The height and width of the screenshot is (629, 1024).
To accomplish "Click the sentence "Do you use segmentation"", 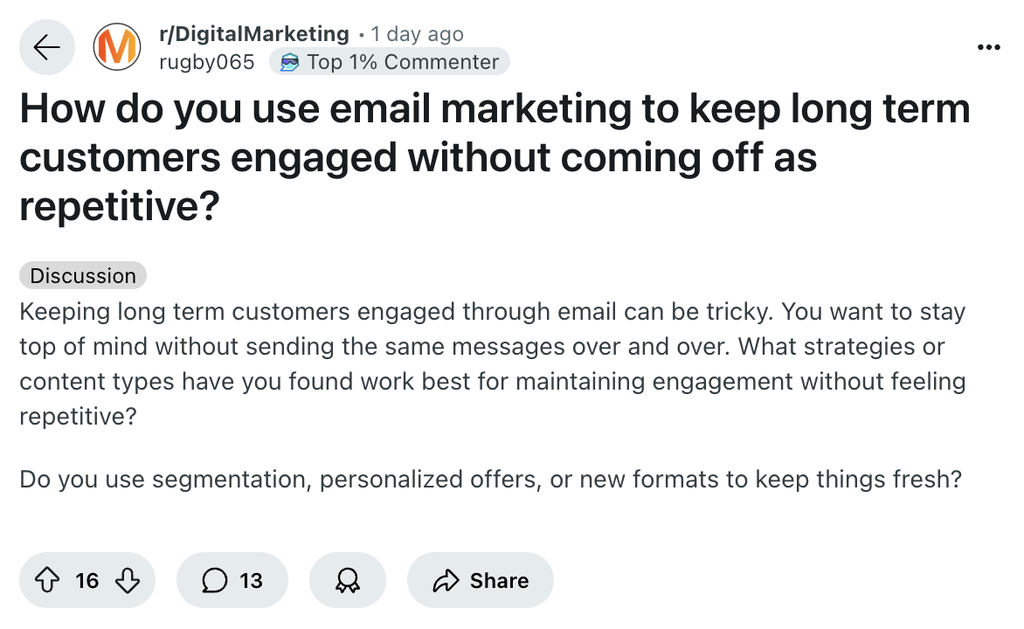I will pos(490,480).
